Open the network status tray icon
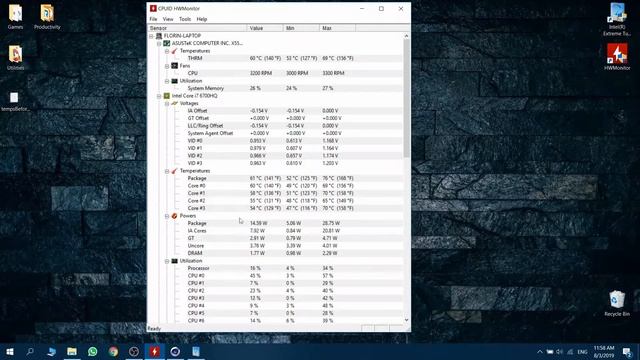This screenshot has width=640, height=360. (570, 352)
